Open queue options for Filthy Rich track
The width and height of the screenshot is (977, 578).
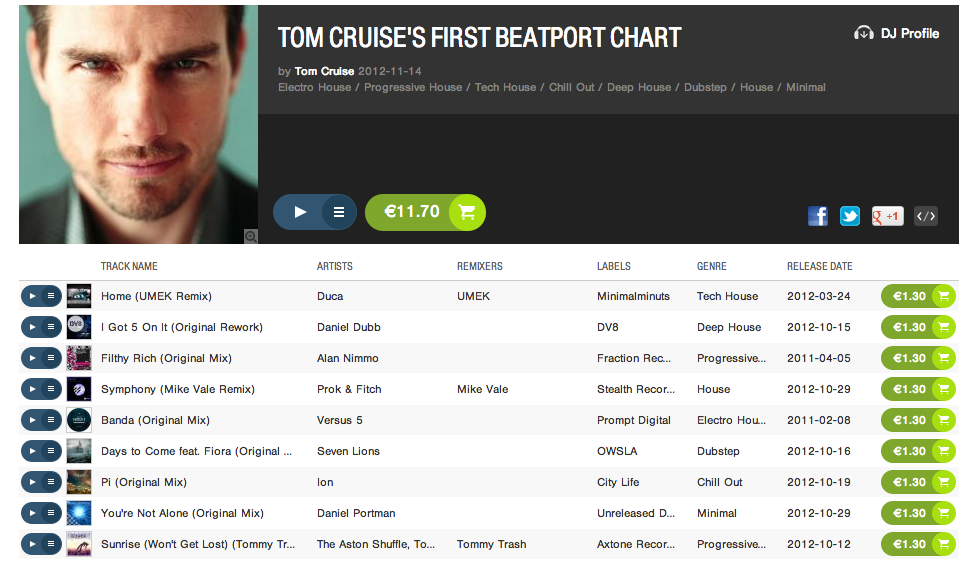pos(51,358)
